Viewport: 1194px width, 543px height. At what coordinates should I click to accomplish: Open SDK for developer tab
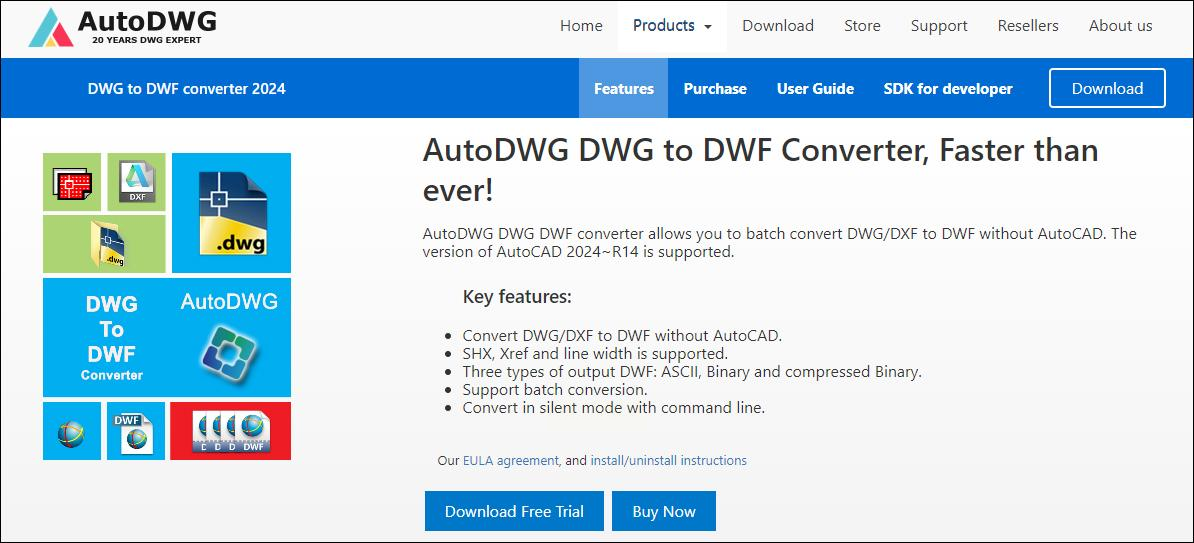(x=948, y=88)
